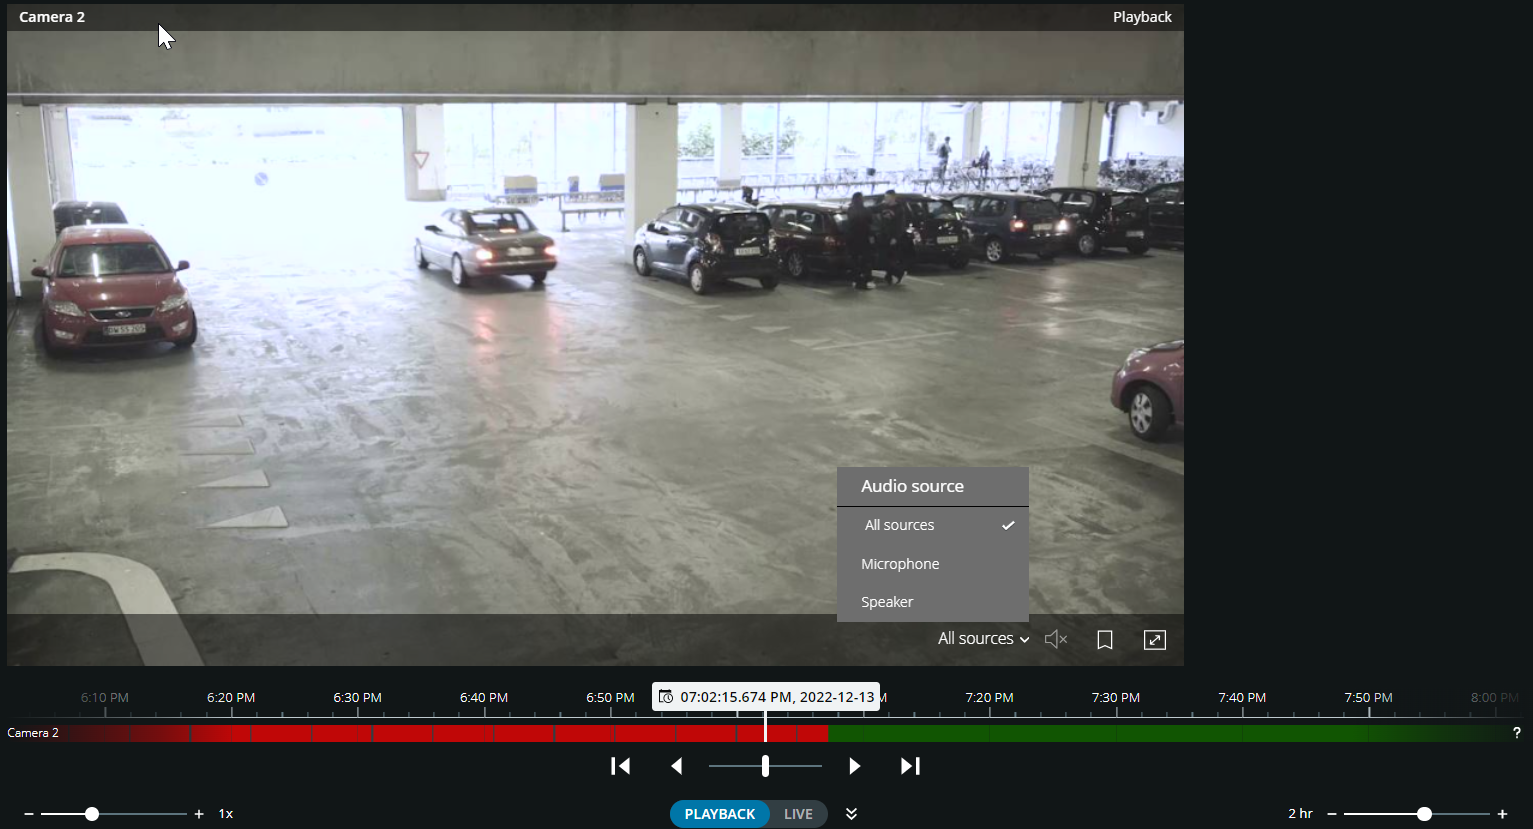
Task: Add a bookmark with the bookmark icon
Action: tap(1105, 640)
